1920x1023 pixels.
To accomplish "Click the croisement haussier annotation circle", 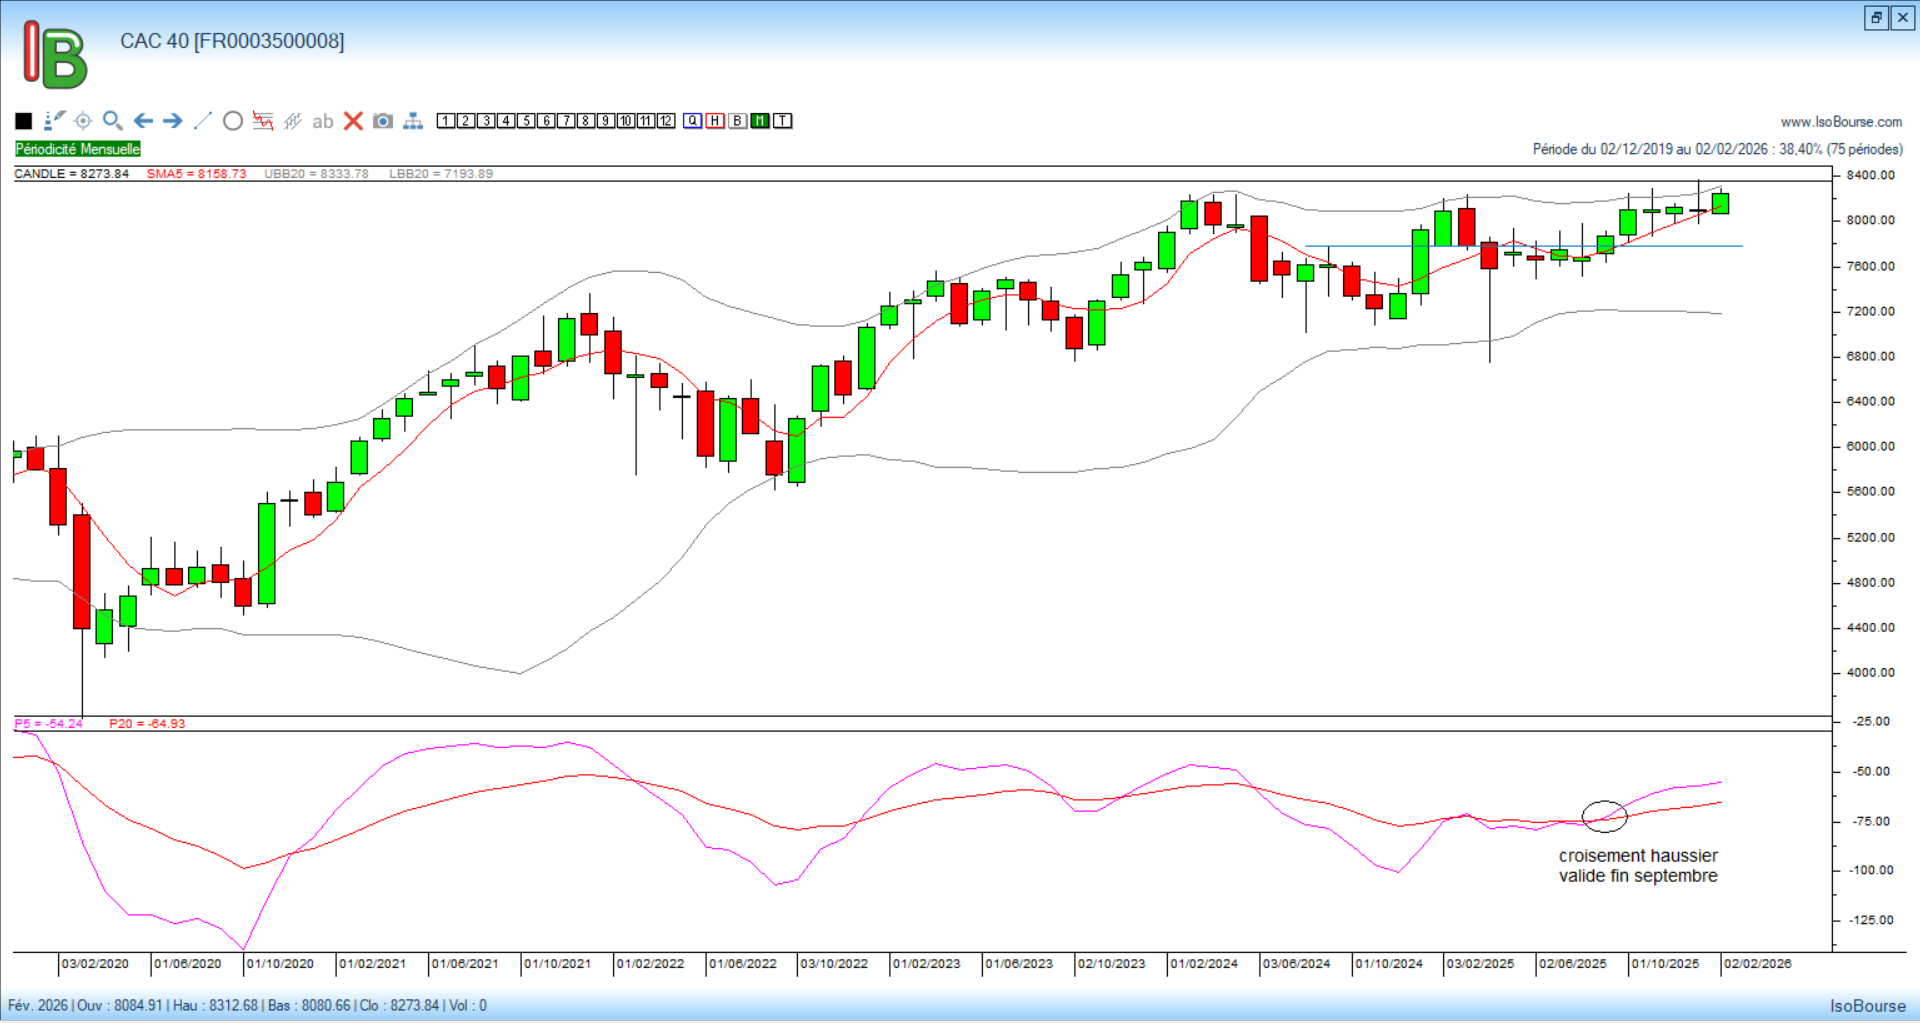I will [1604, 816].
